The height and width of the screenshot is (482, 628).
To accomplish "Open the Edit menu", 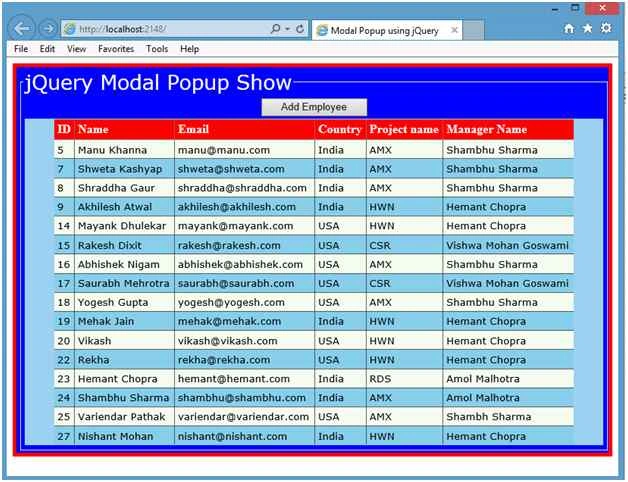I will click(x=47, y=49).
